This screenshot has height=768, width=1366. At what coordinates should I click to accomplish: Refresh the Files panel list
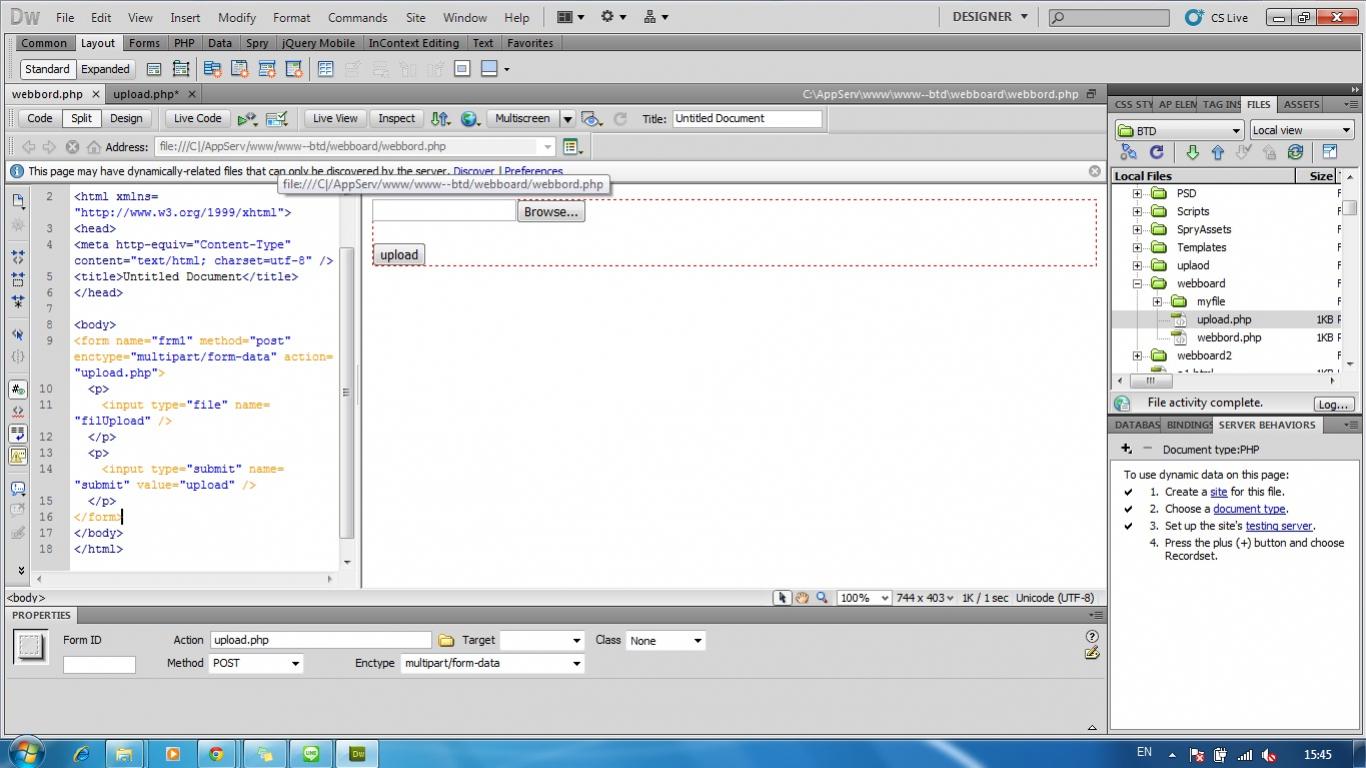click(x=1157, y=152)
